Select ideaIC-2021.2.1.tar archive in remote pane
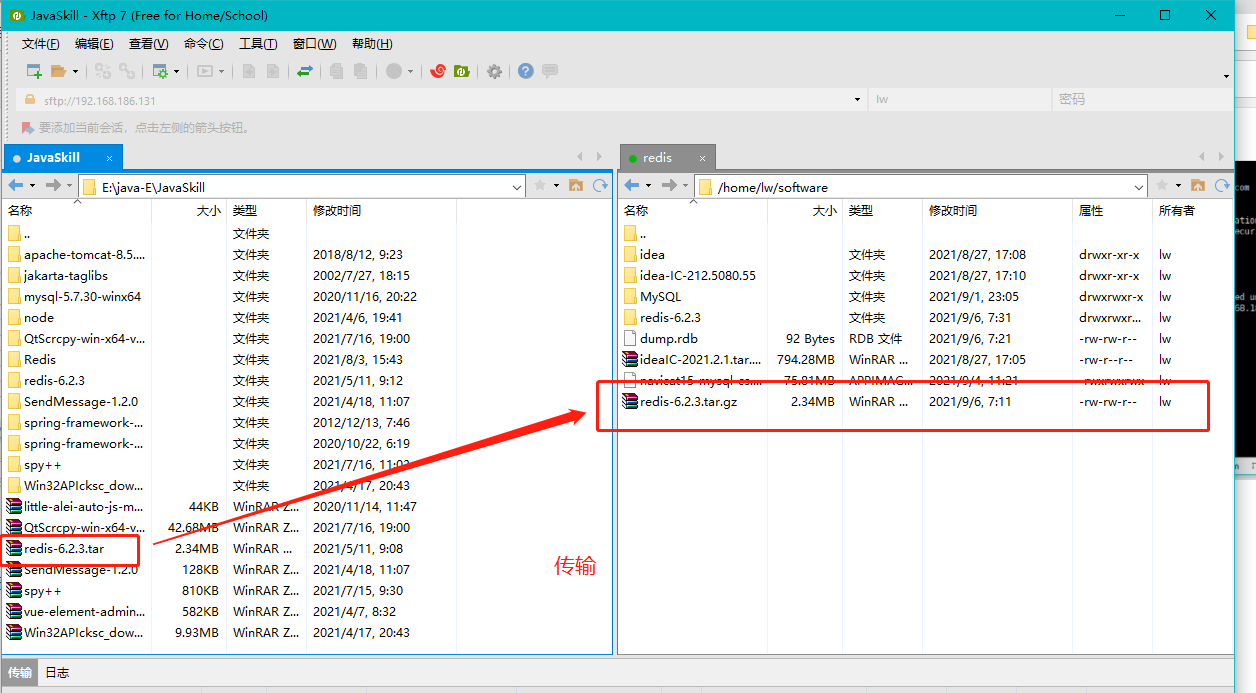1256x693 pixels. coord(700,360)
